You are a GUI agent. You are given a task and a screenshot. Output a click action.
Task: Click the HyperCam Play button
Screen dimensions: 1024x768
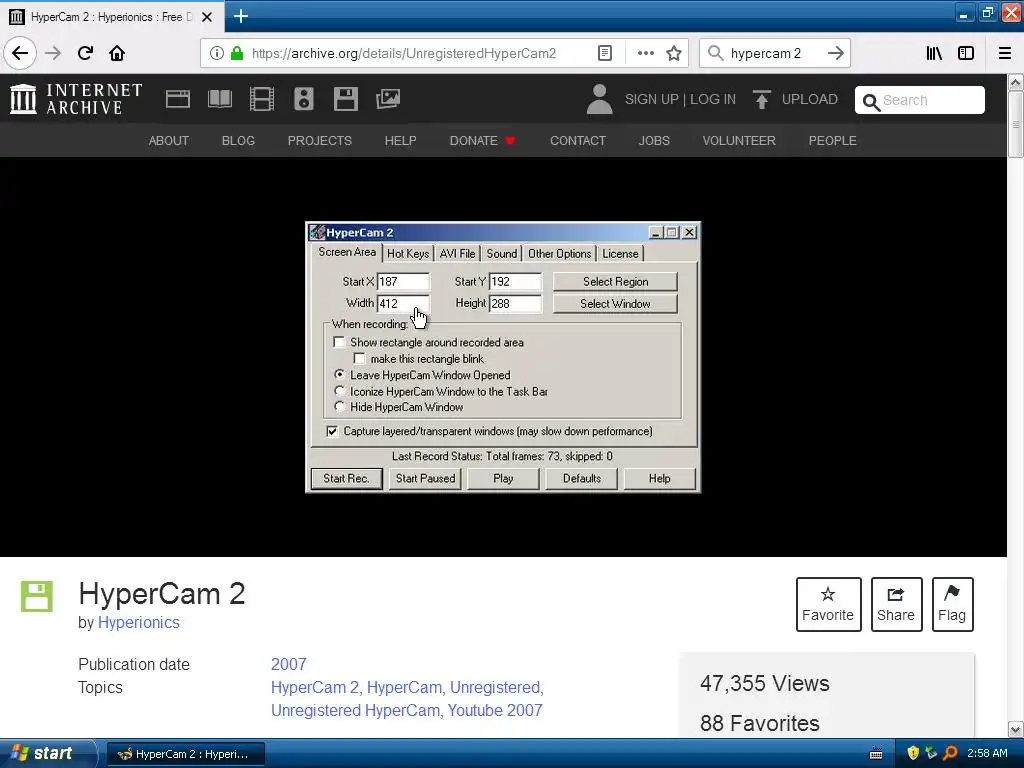coord(503,478)
